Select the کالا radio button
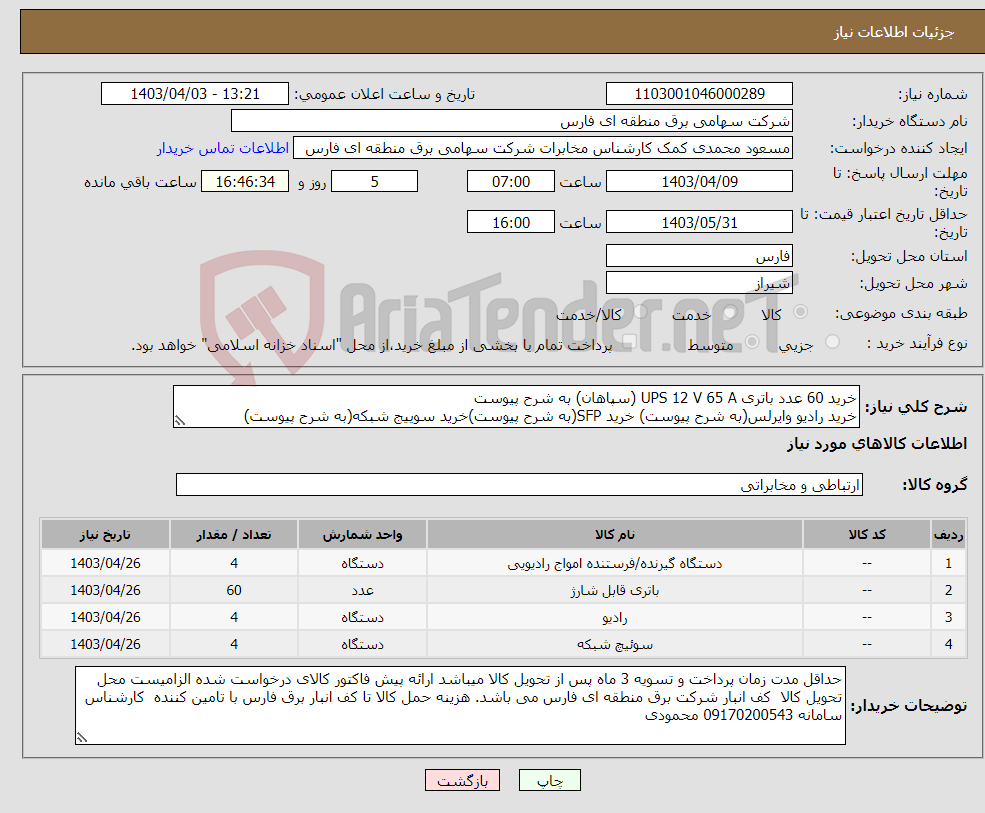The width and height of the screenshot is (985, 813). click(x=800, y=312)
